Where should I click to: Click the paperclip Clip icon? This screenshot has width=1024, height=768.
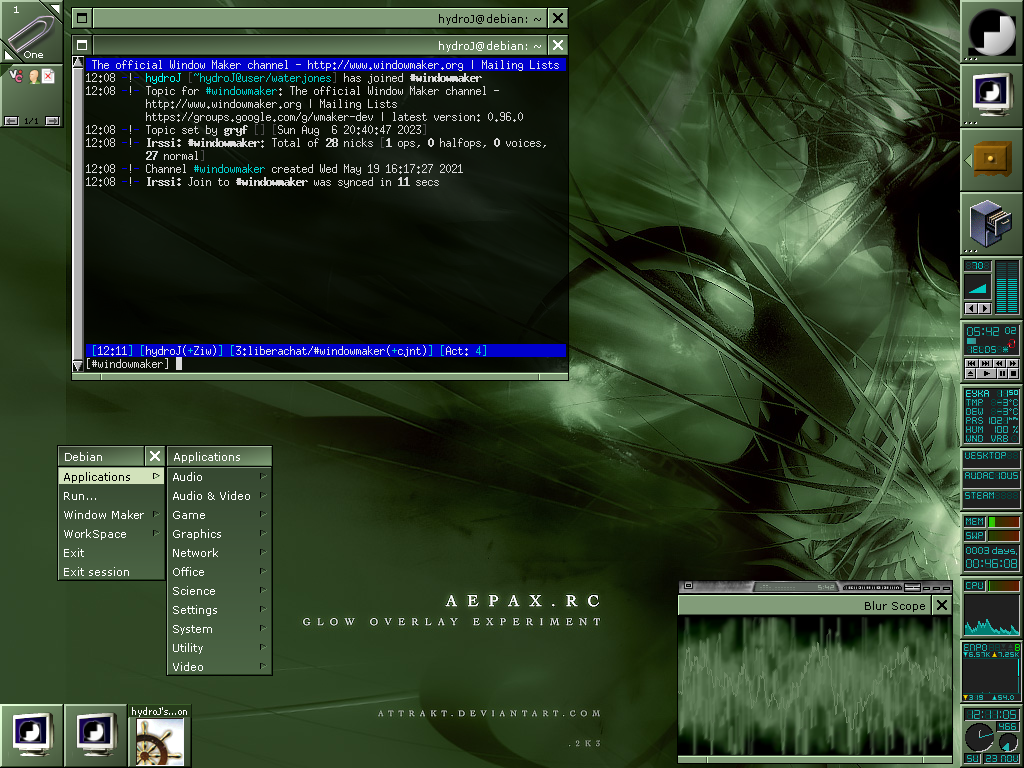[32, 32]
